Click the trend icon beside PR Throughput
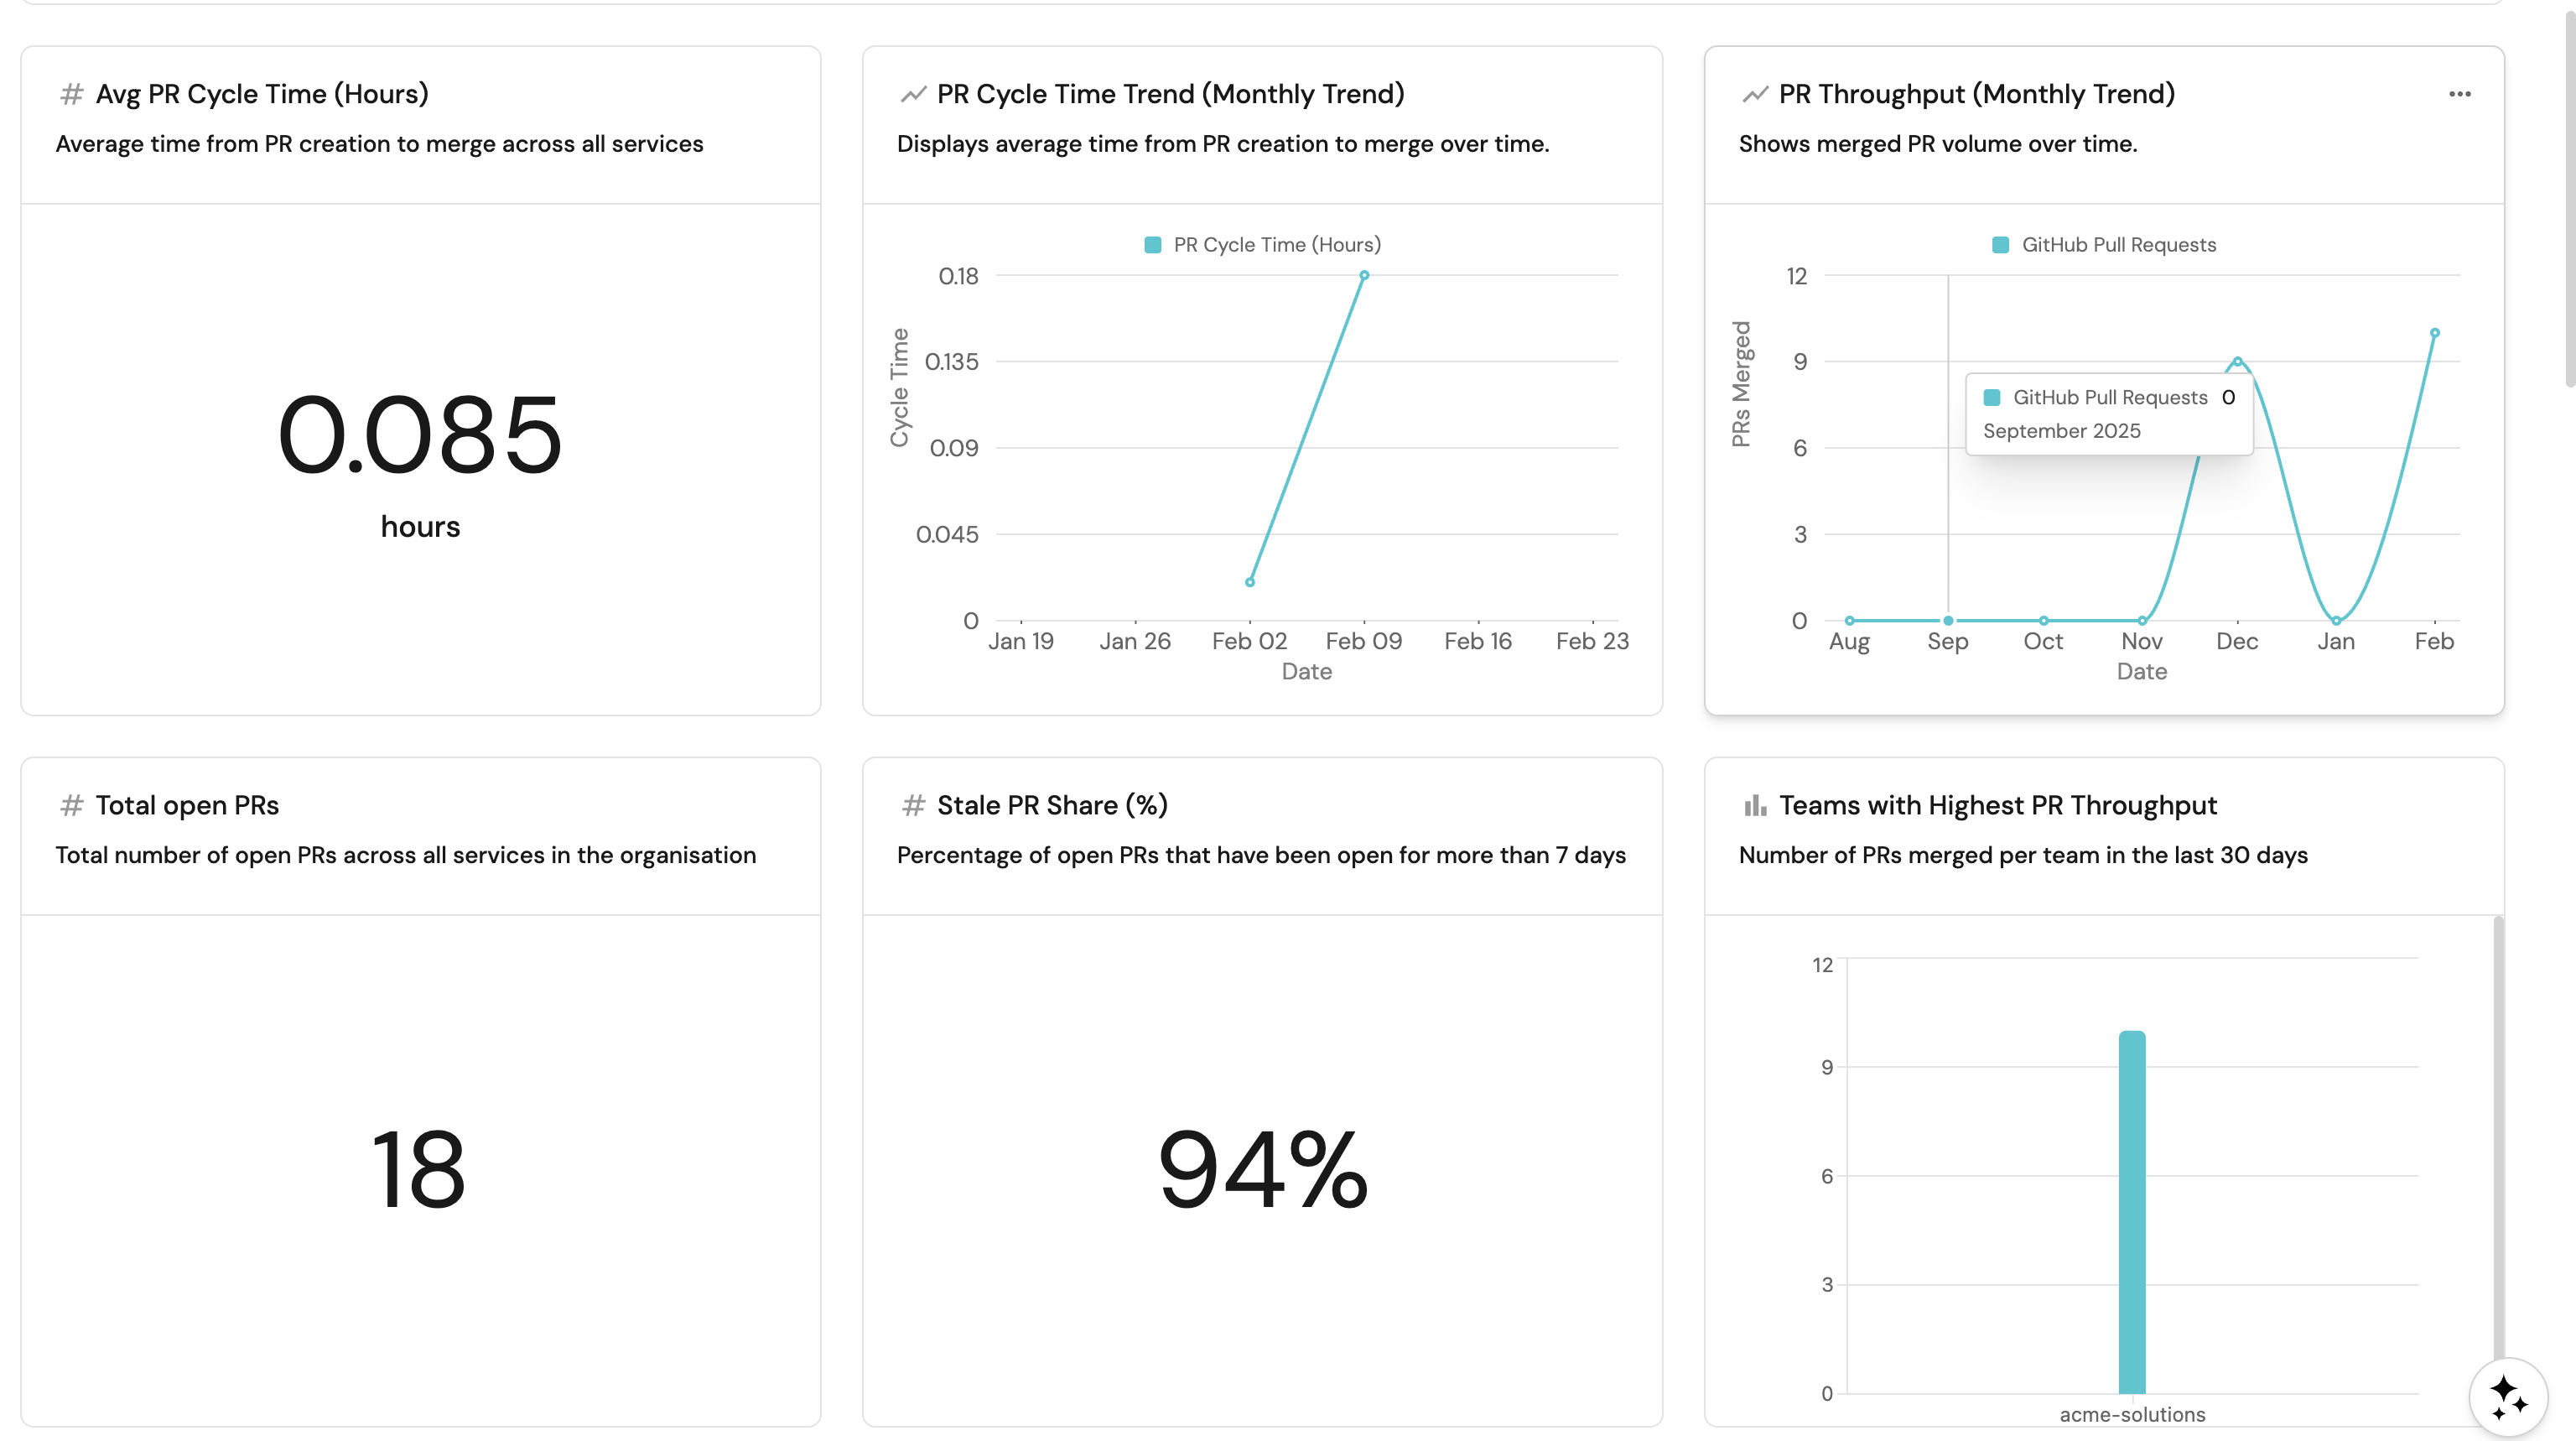This screenshot has width=2576, height=1441. (x=1755, y=94)
